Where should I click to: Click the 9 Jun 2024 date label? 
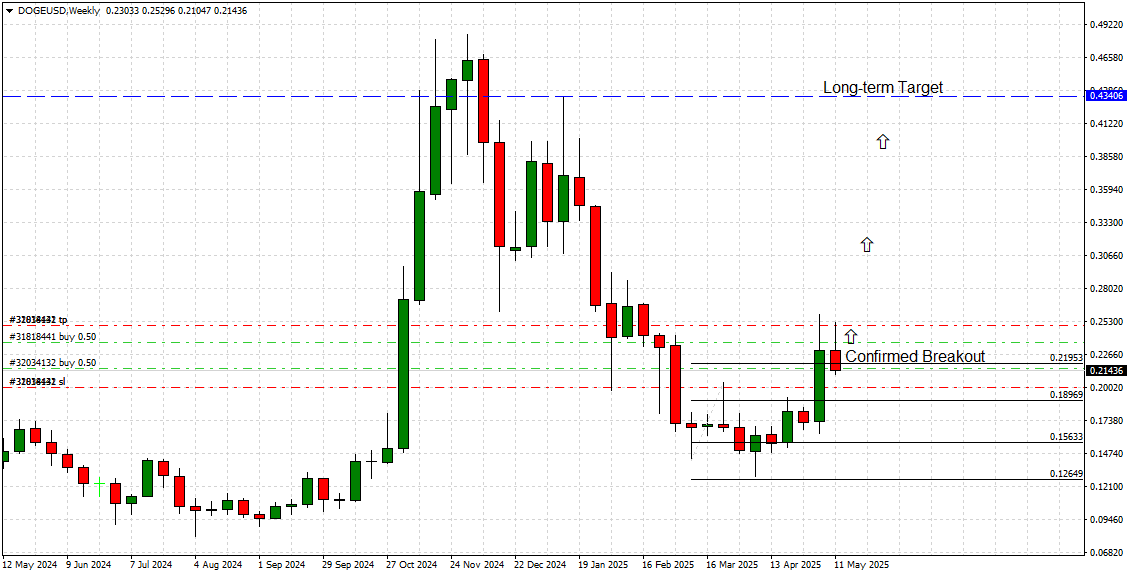pos(89,564)
